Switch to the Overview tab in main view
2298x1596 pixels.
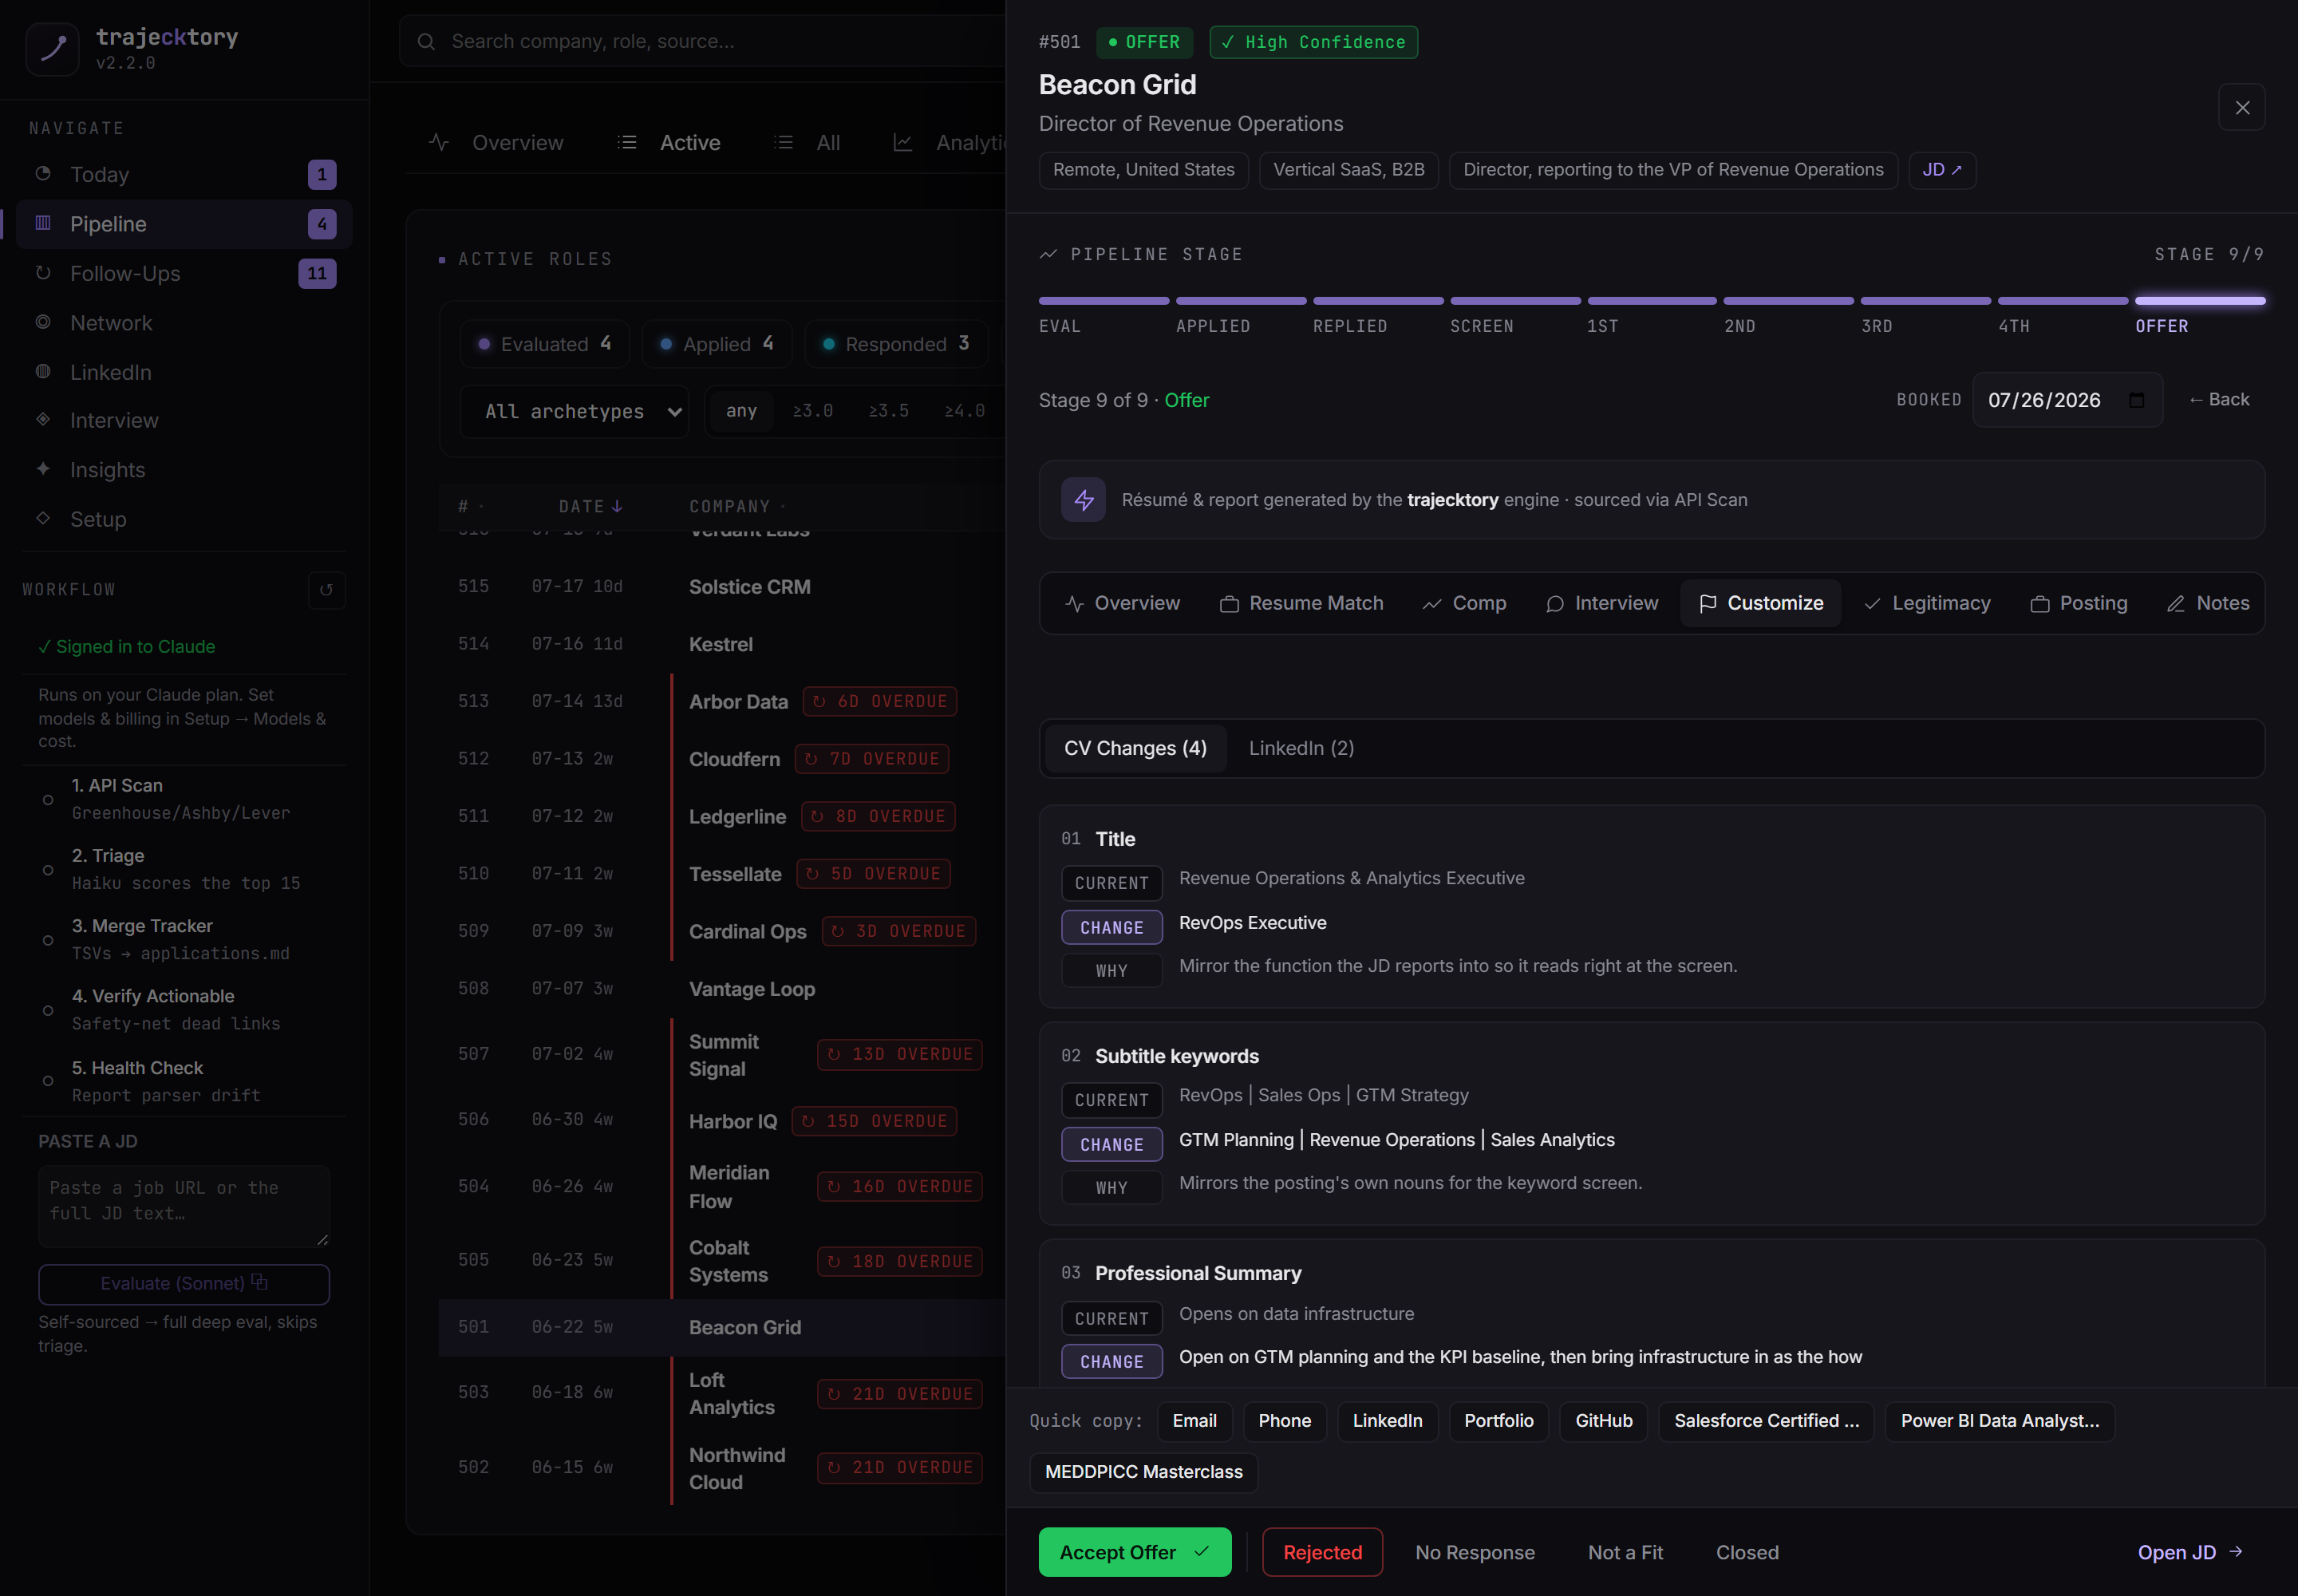(x=497, y=143)
